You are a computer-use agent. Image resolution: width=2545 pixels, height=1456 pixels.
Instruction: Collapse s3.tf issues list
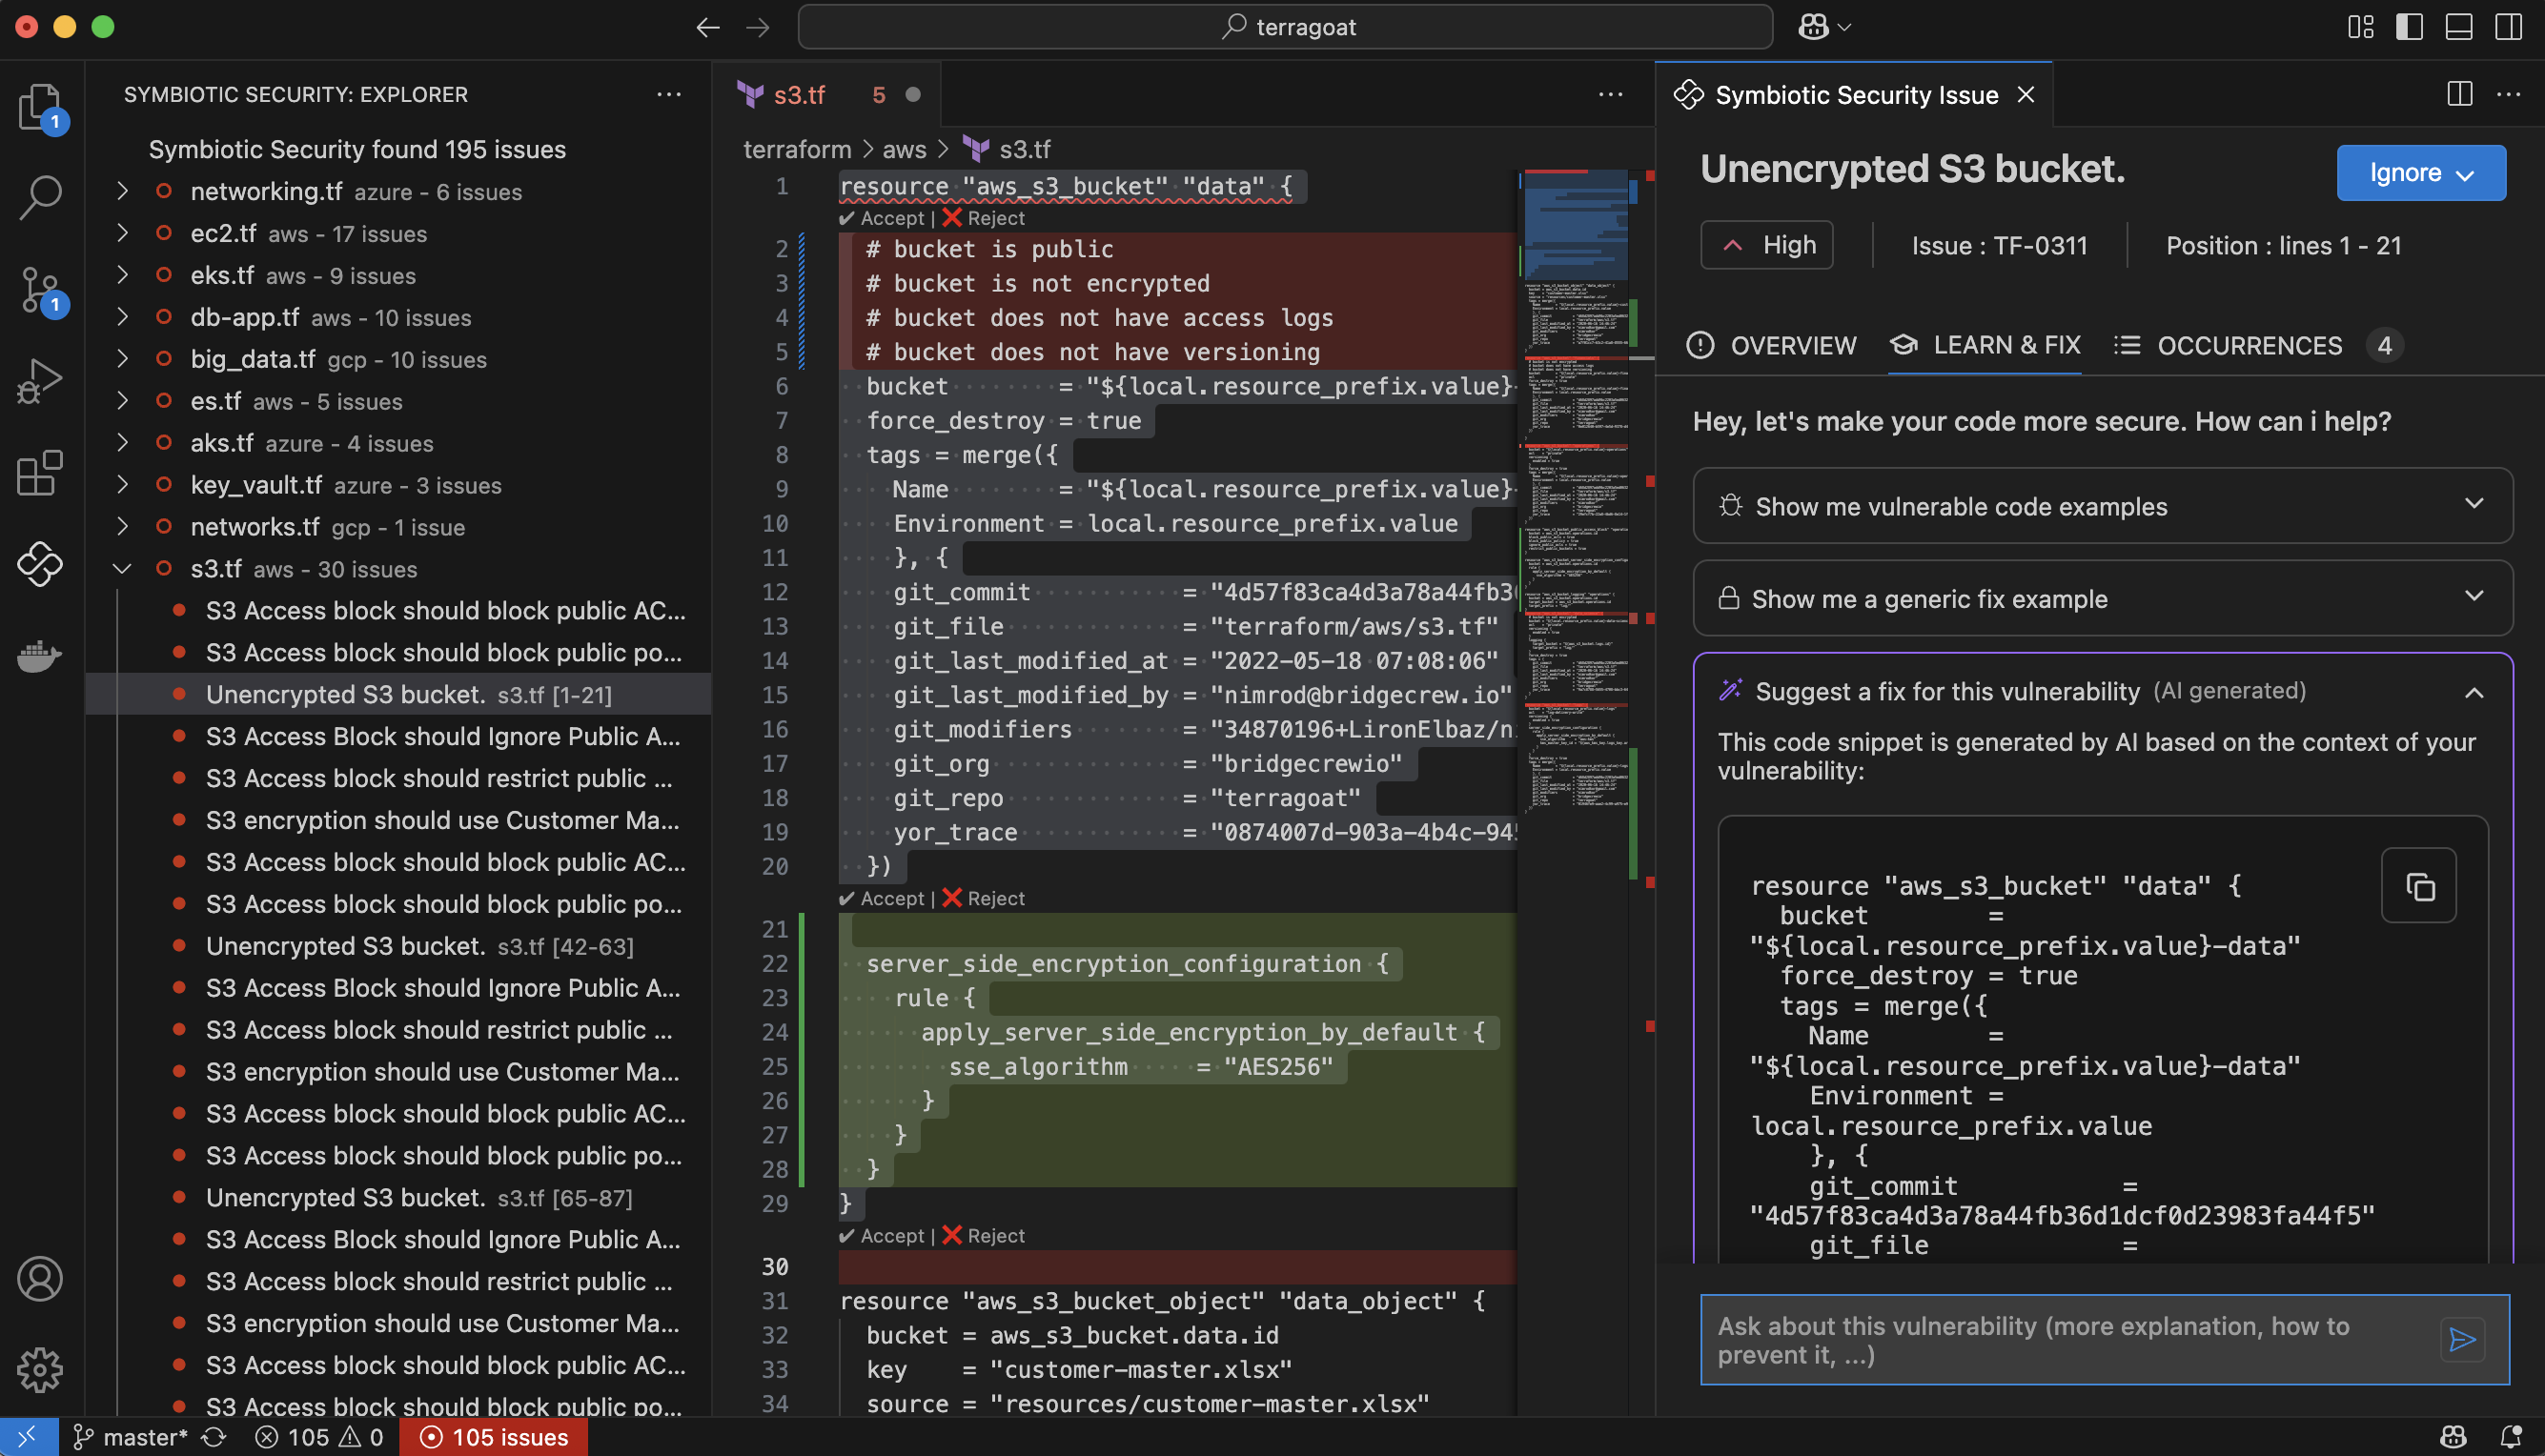pyautogui.click(x=122, y=568)
